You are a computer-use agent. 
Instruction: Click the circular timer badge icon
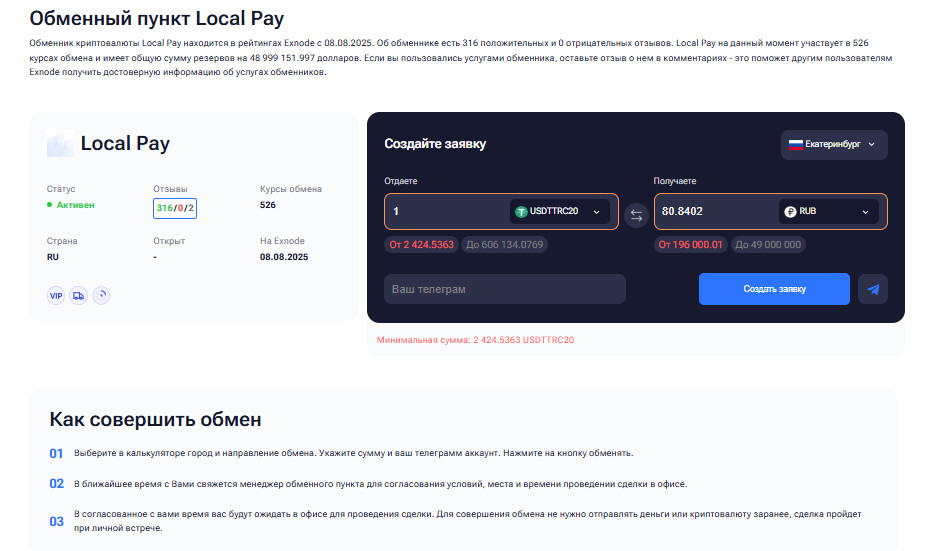point(101,295)
